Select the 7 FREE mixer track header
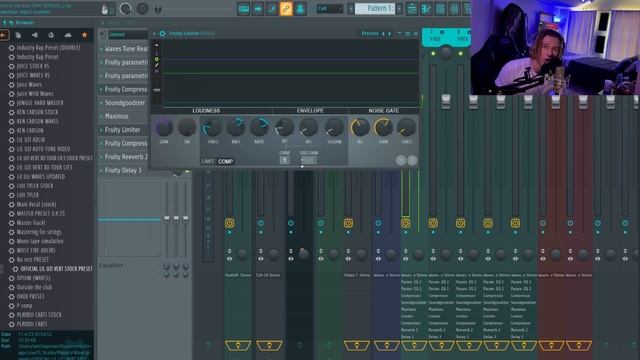 click(435, 36)
